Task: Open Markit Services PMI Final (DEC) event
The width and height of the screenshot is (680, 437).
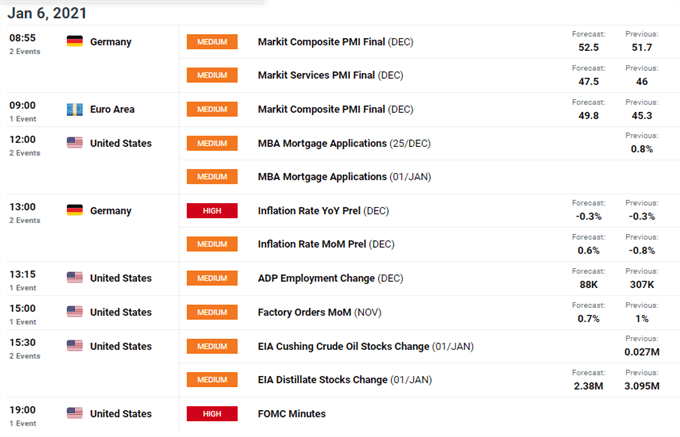Action: pyautogui.click(x=330, y=75)
